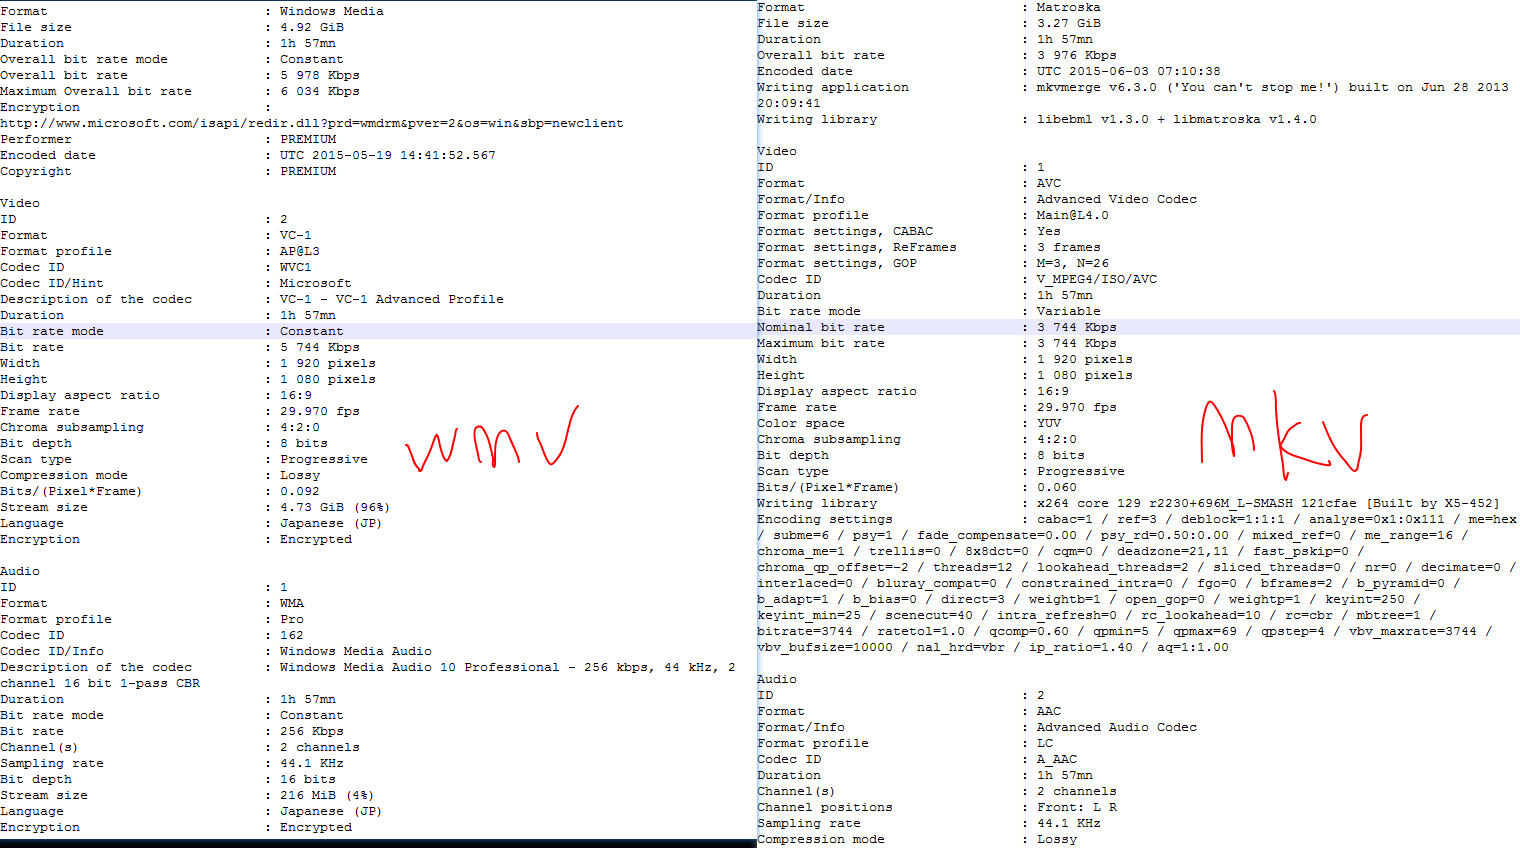The width and height of the screenshot is (1520, 848).
Task: Click the "3.27 GiB" file size value
Action: [x=1068, y=23]
